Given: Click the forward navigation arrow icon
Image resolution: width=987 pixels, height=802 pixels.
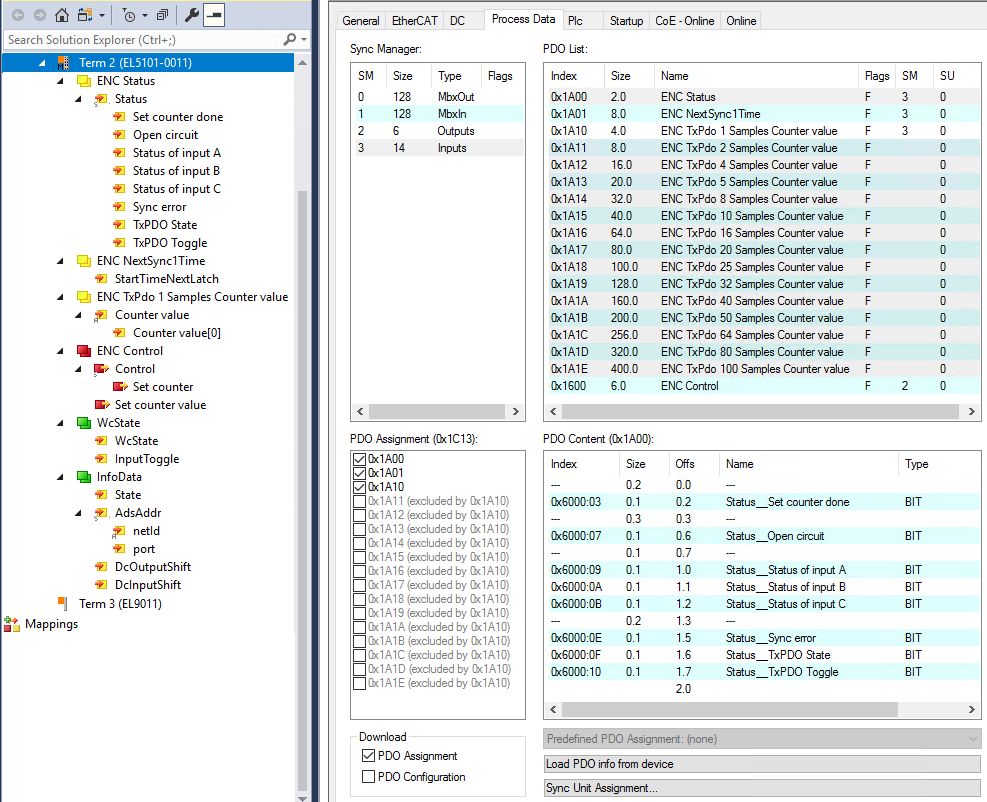Looking at the screenshot, I should (40, 15).
